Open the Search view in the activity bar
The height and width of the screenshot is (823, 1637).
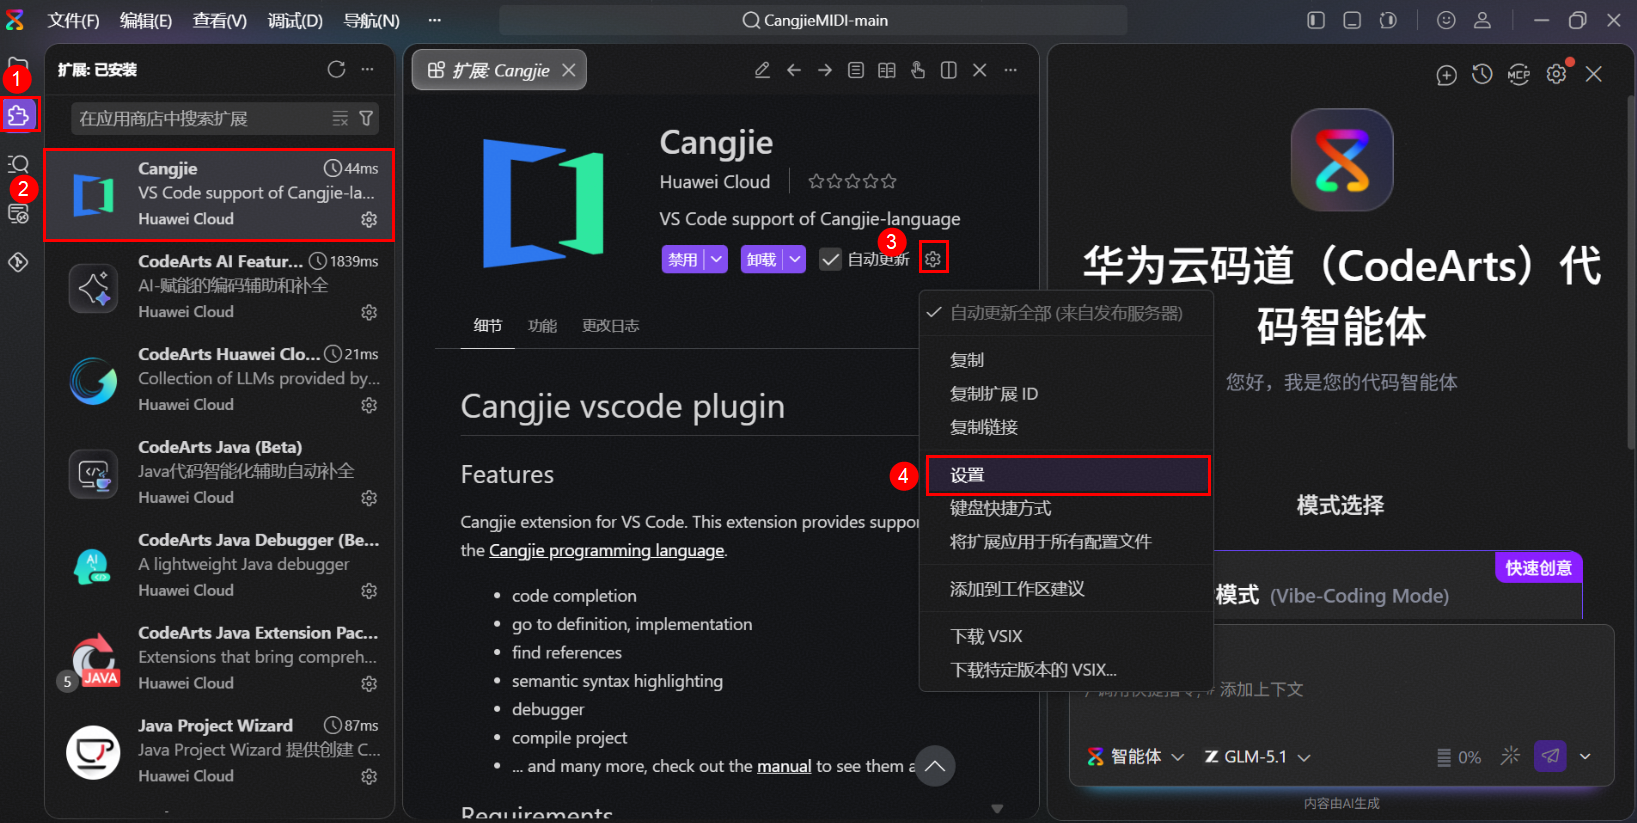tap(19, 164)
